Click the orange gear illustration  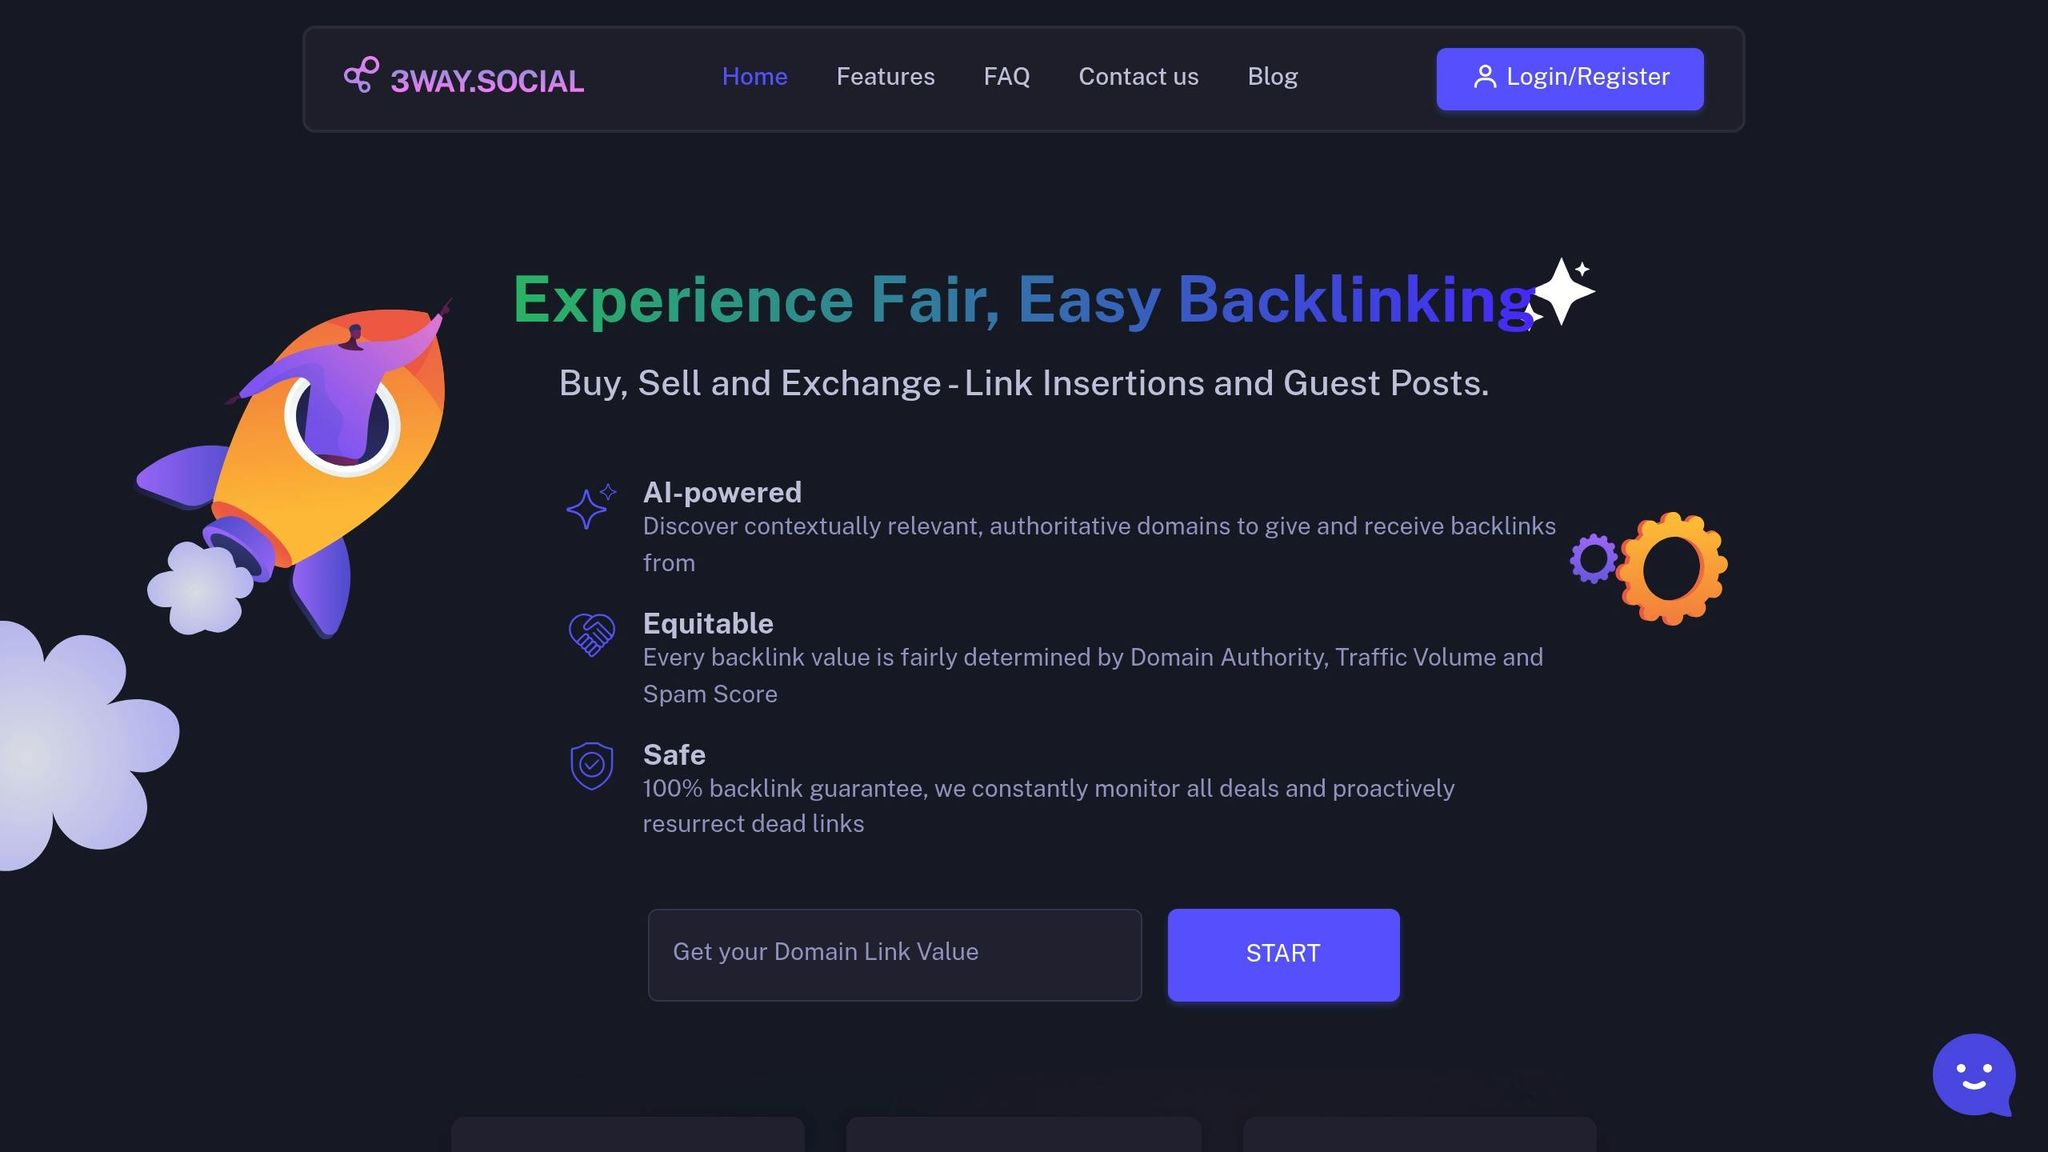(x=1671, y=568)
